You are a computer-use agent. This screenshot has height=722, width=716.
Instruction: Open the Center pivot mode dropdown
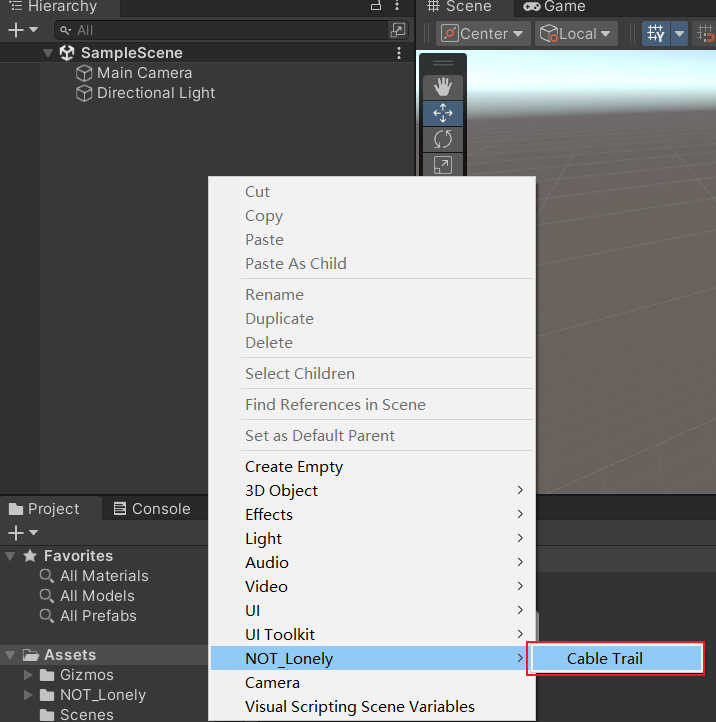483,34
